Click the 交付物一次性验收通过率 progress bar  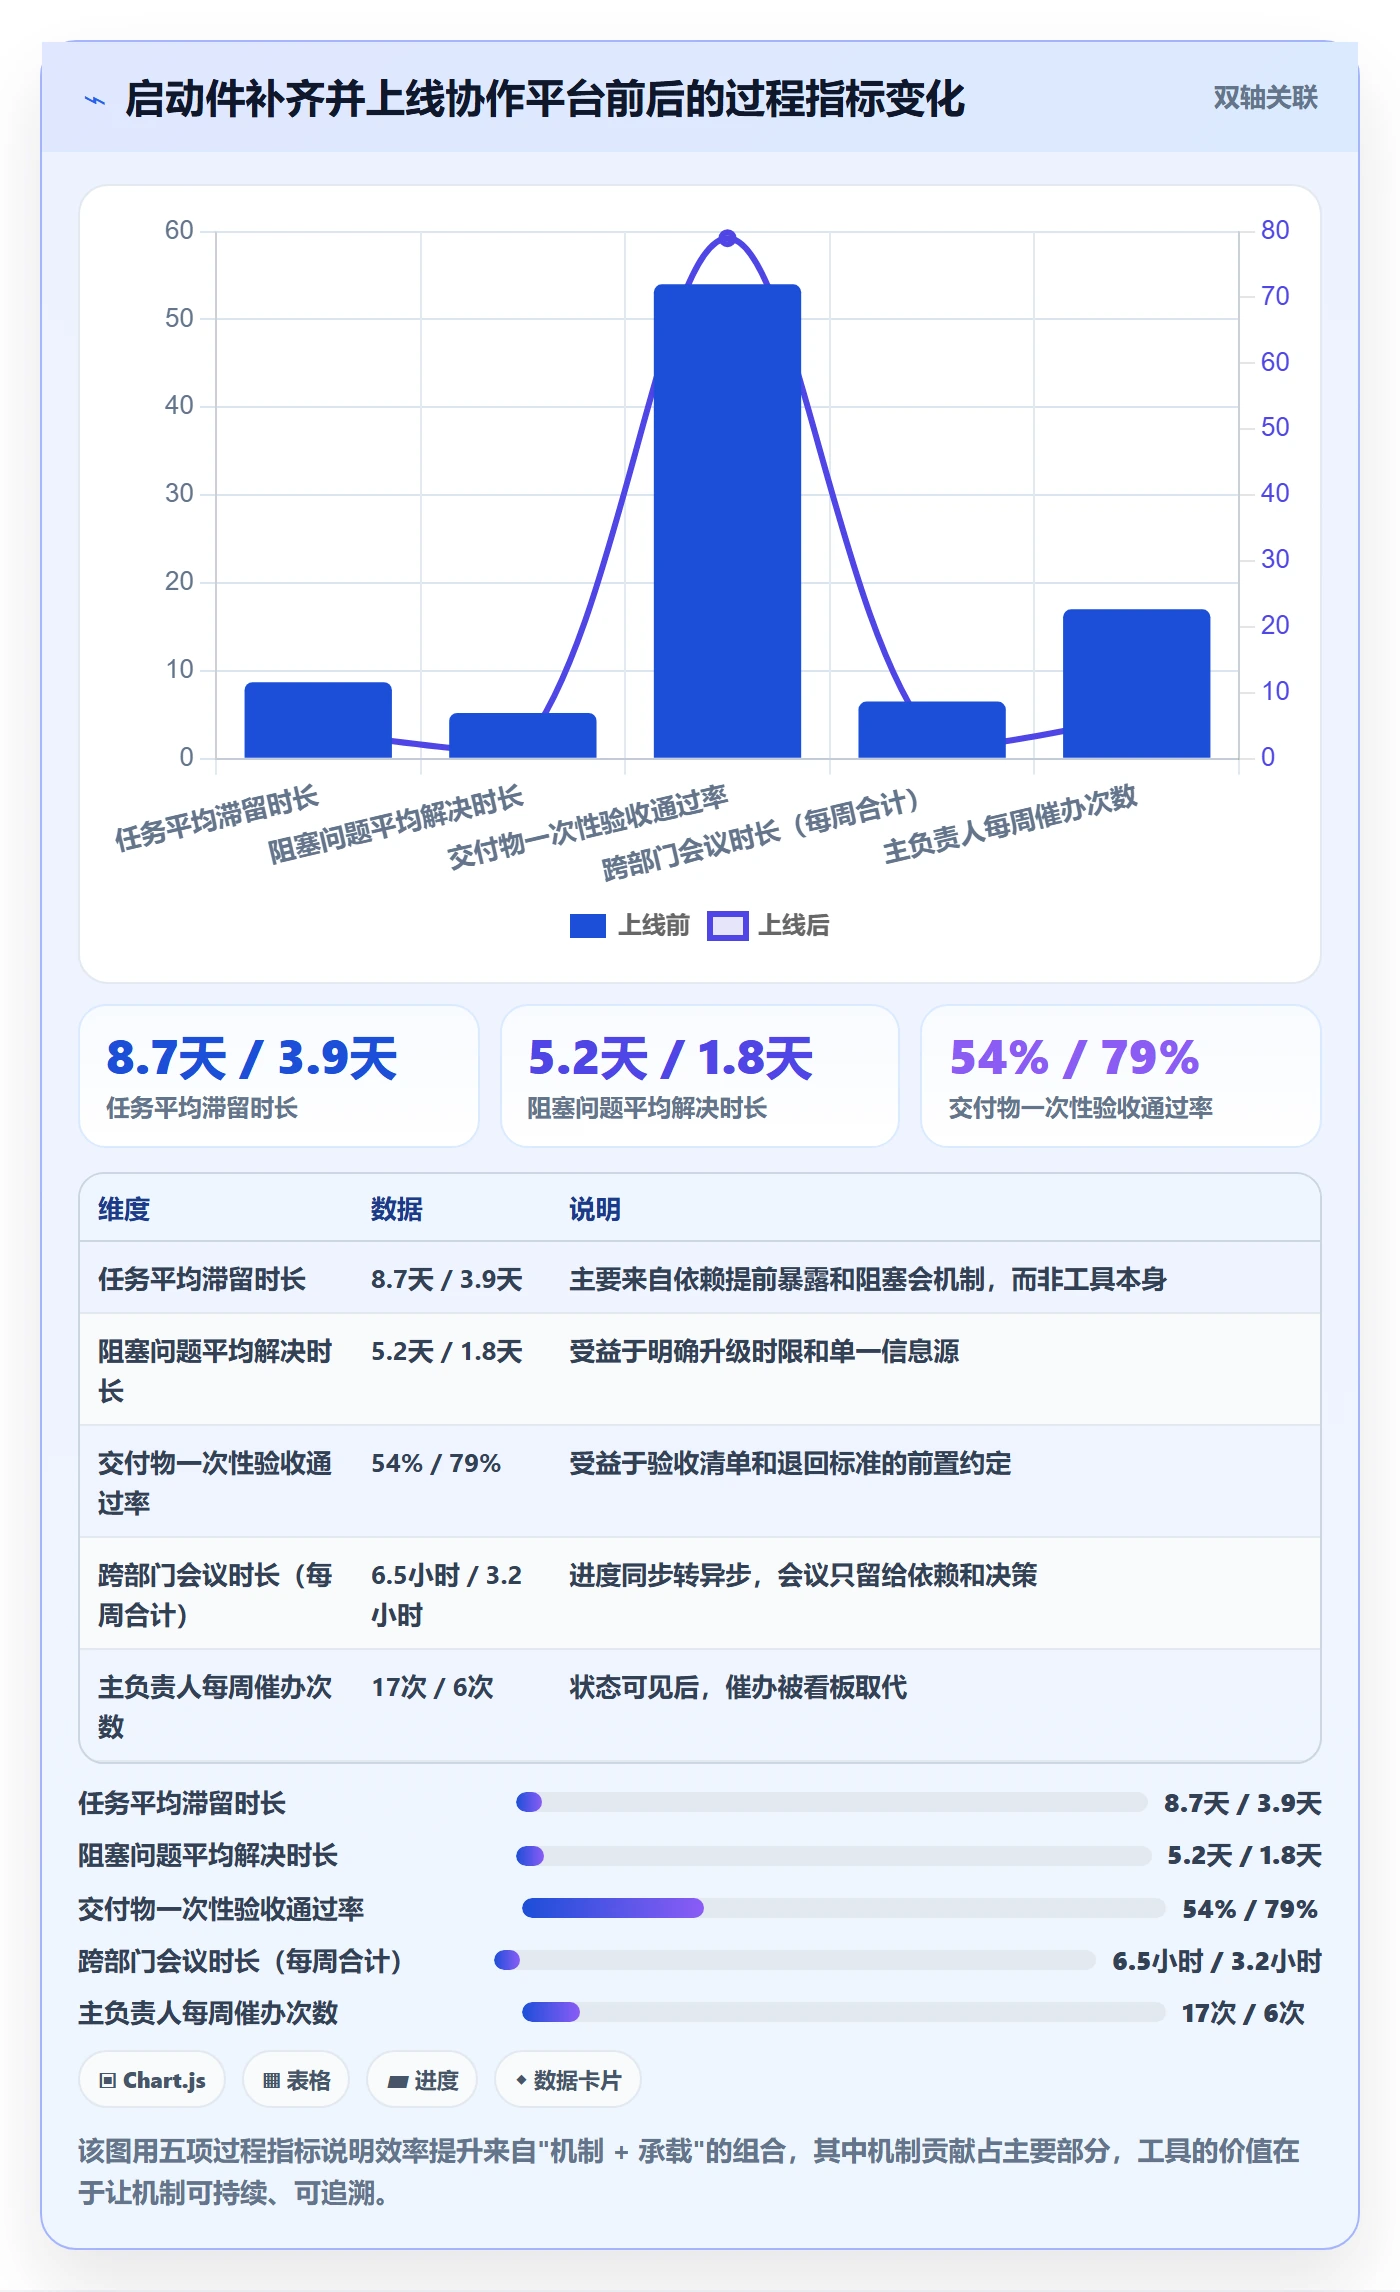(x=844, y=1908)
